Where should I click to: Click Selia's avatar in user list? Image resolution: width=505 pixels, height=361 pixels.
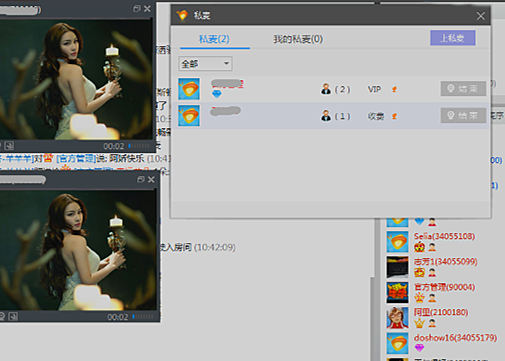coord(397,241)
